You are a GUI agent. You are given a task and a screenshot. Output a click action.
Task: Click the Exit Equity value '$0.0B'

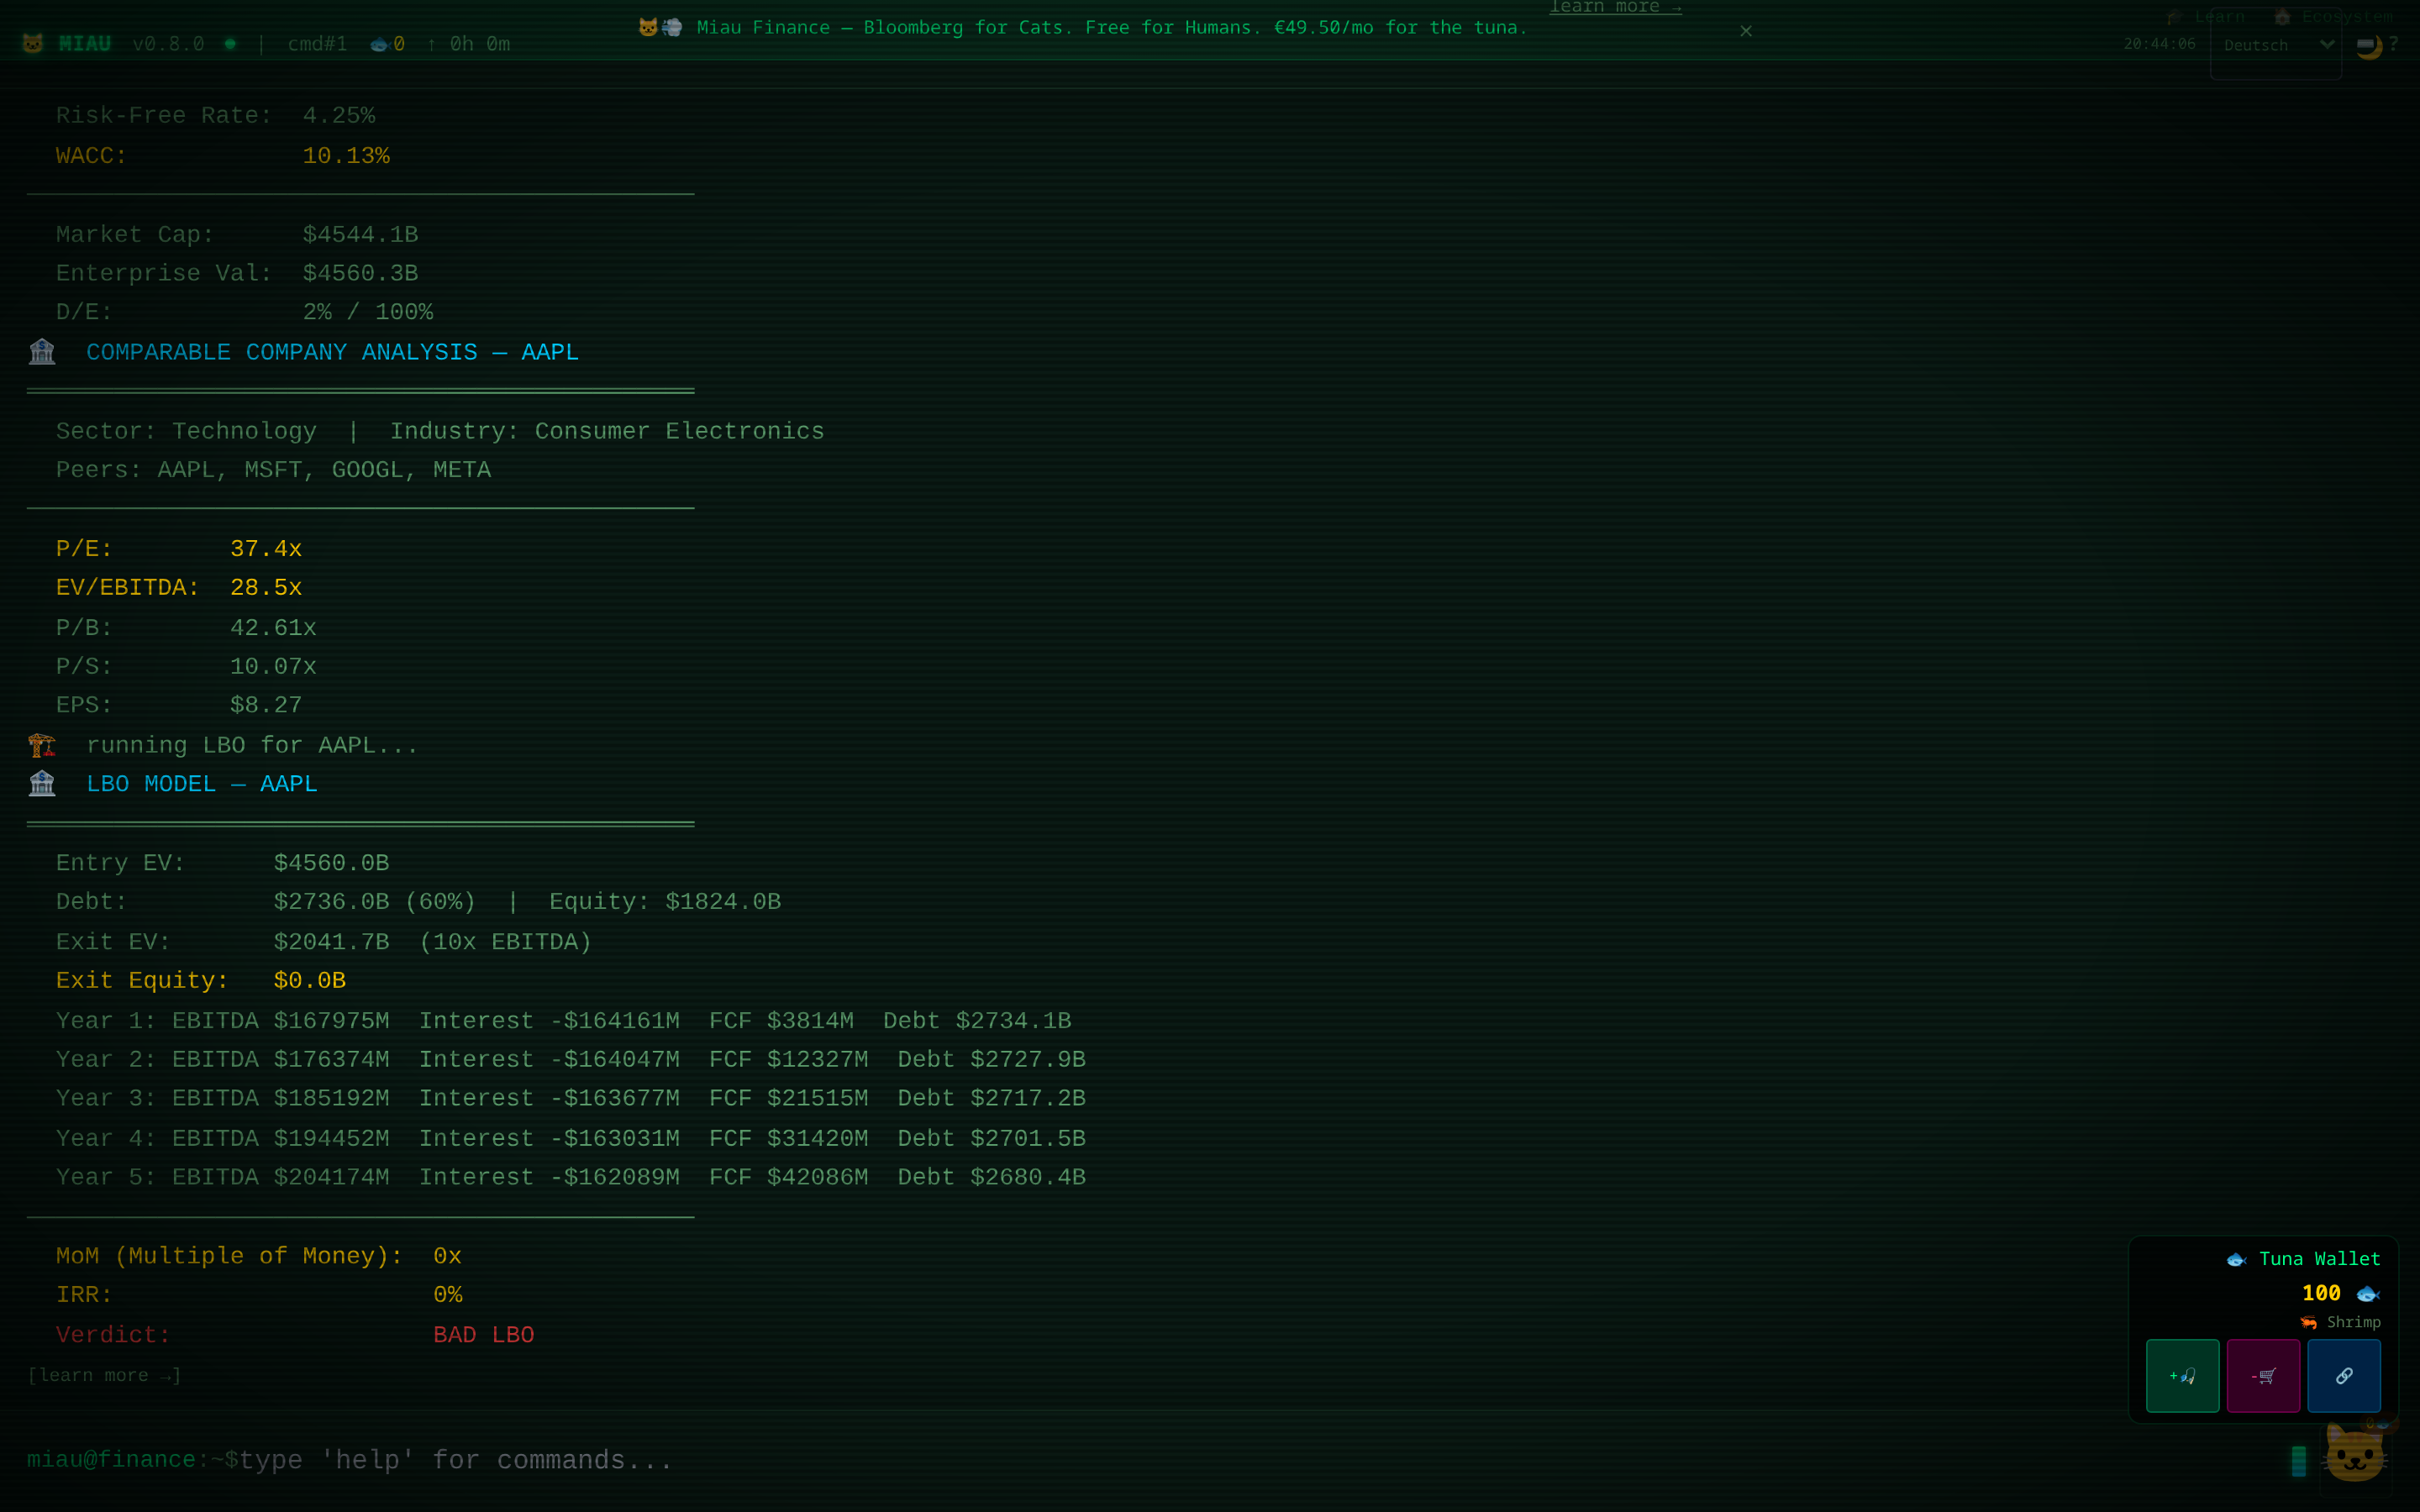(x=310, y=981)
